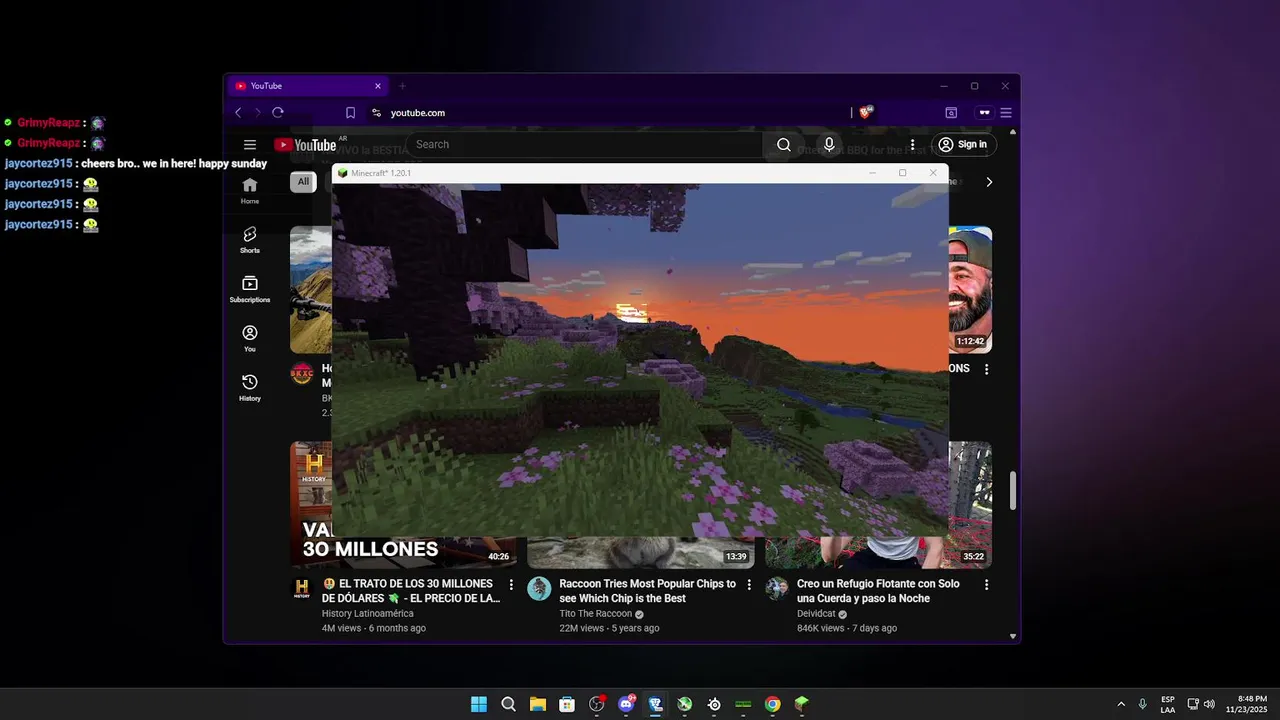Open options for Raccoon Tries Chips video

pyautogui.click(x=749, y=584)
